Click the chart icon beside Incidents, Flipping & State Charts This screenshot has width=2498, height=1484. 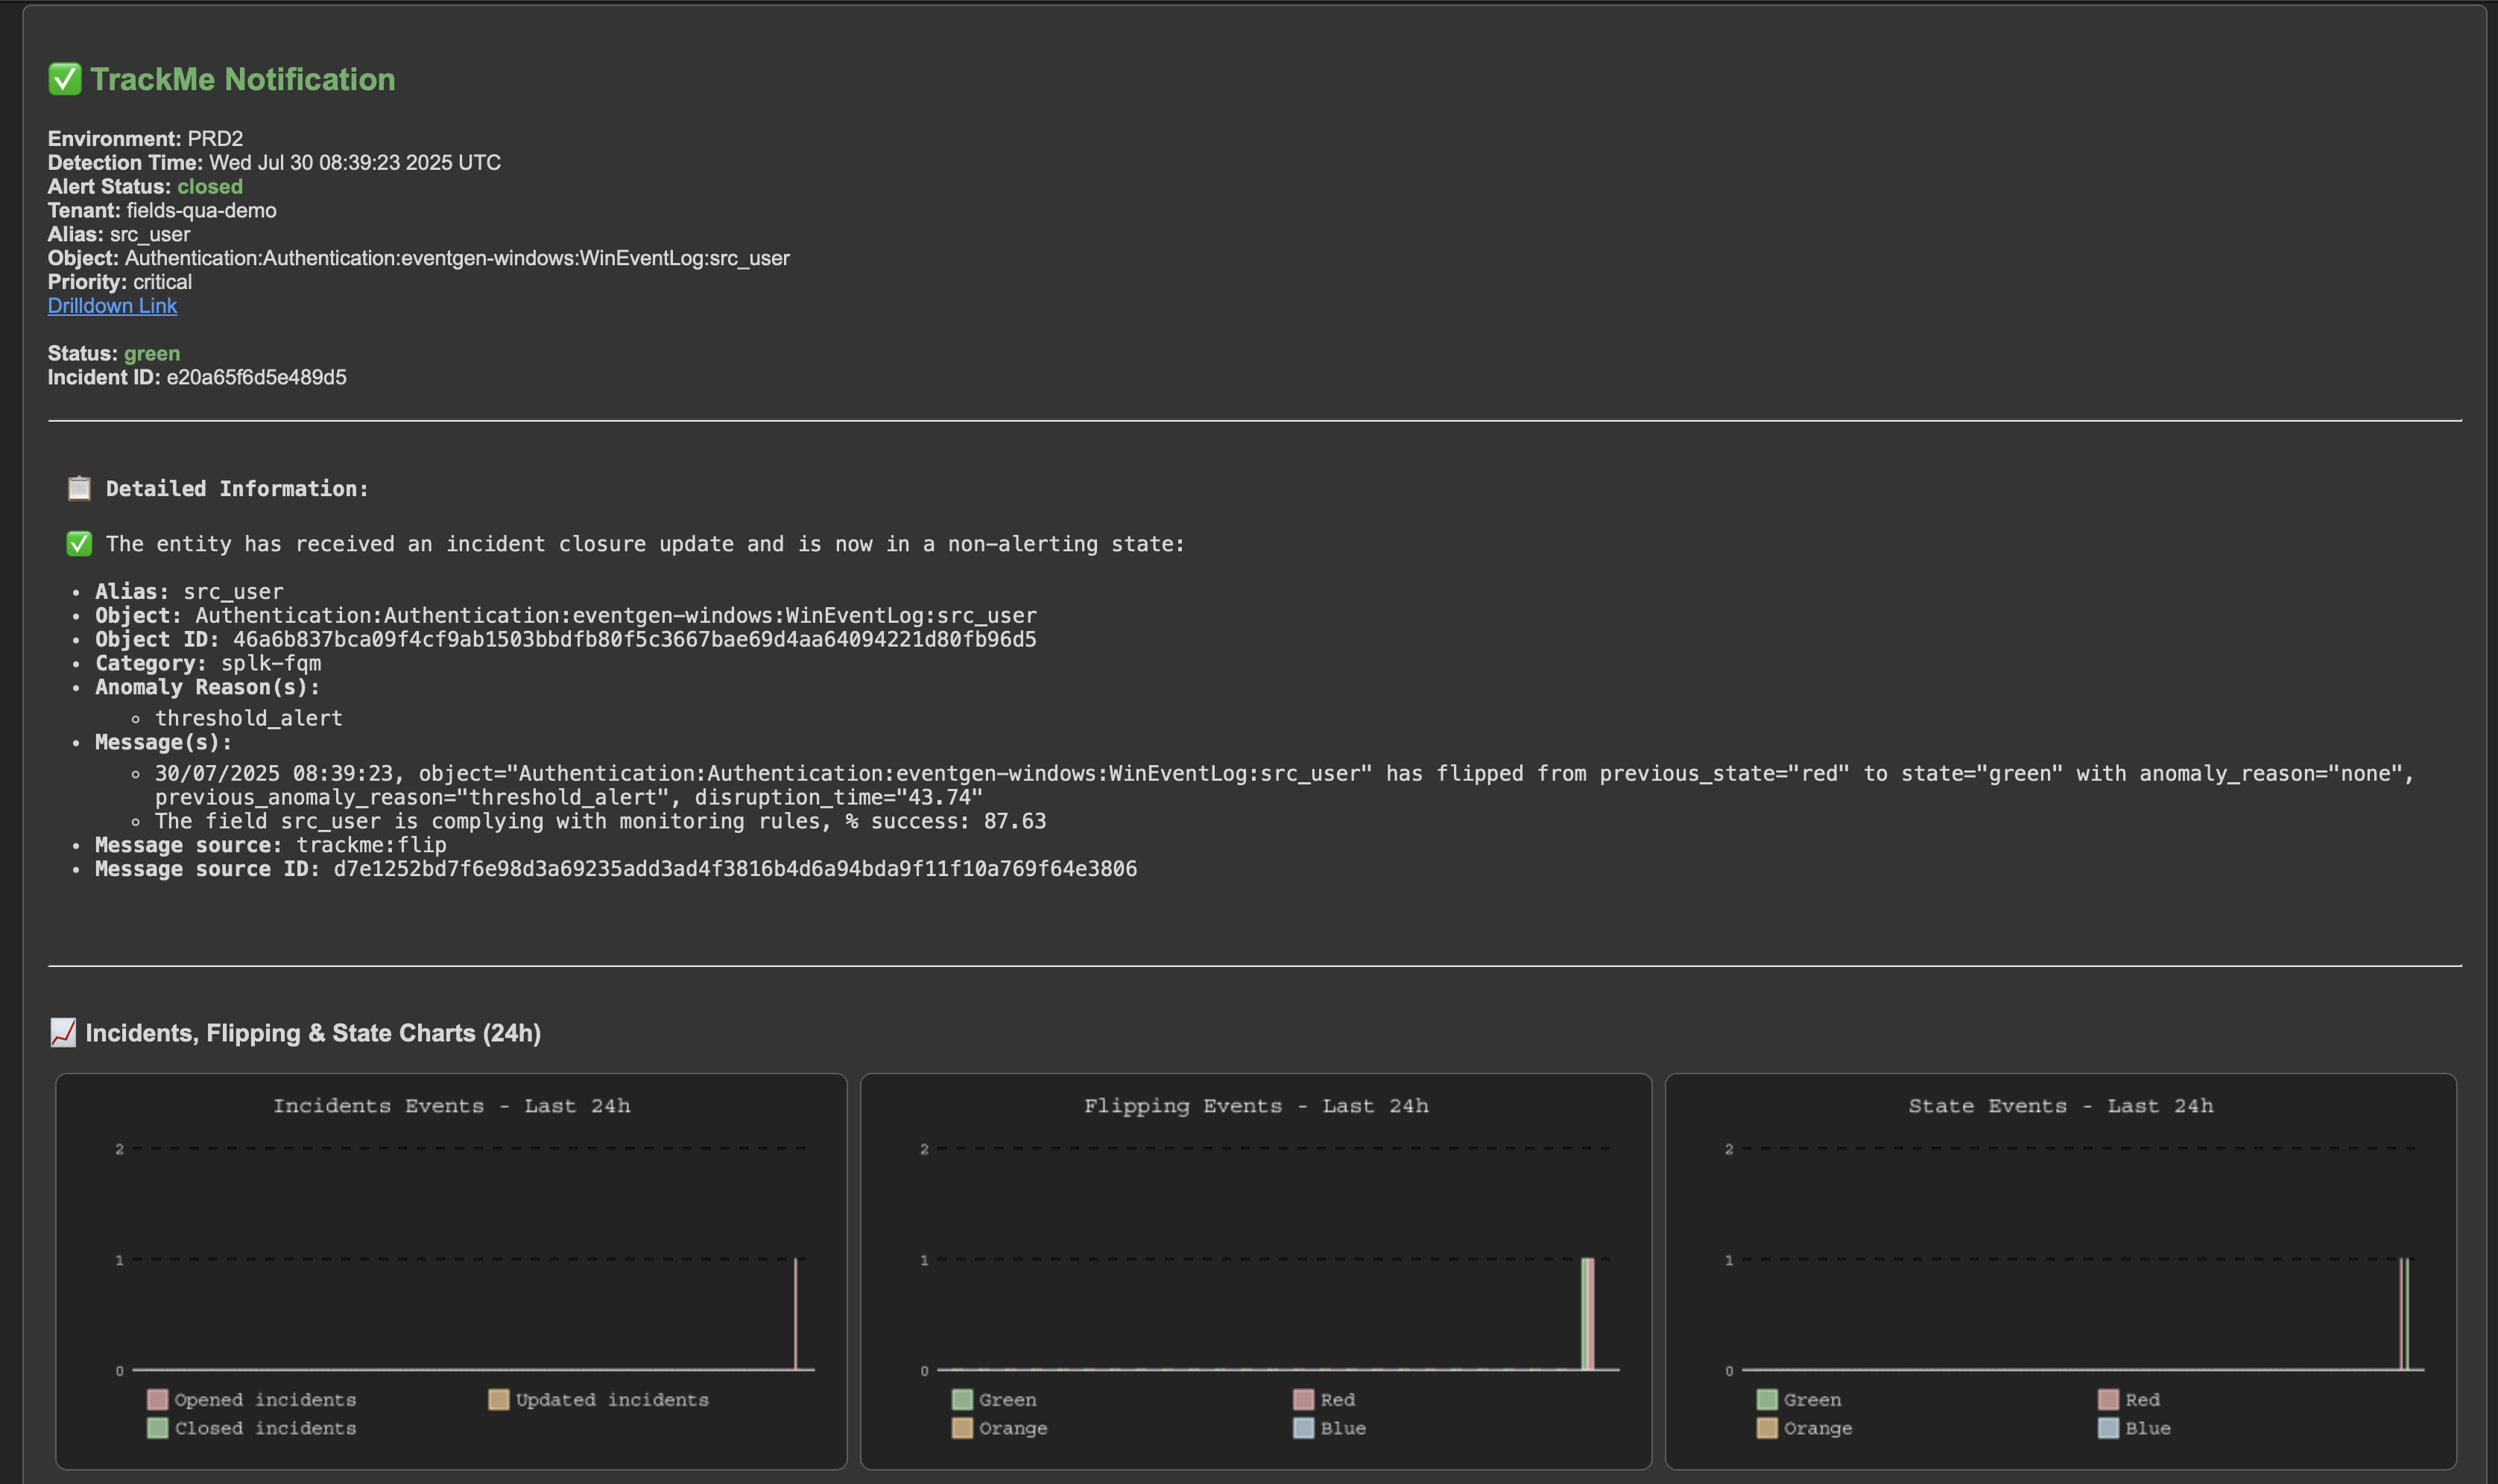click(x=63, y=1033)
